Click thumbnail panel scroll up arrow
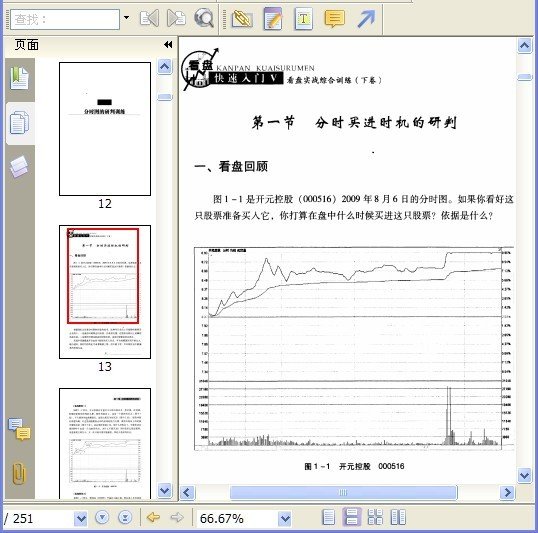 pos(165,66)
